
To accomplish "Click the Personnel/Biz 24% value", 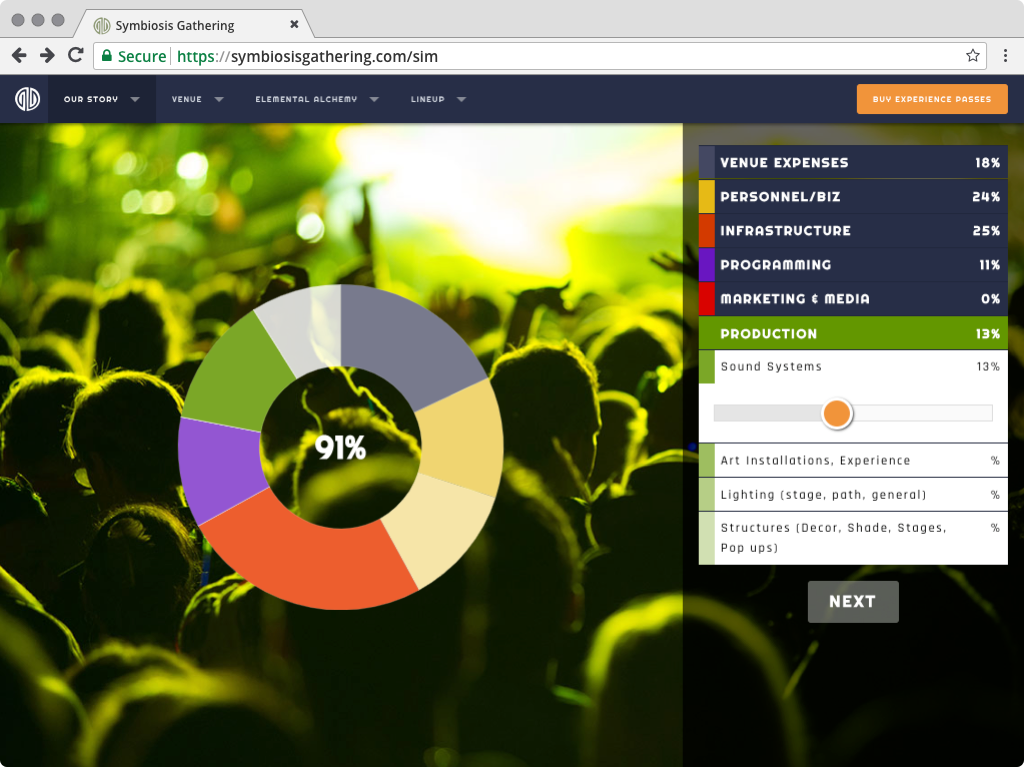I will (x=986, y=197).
